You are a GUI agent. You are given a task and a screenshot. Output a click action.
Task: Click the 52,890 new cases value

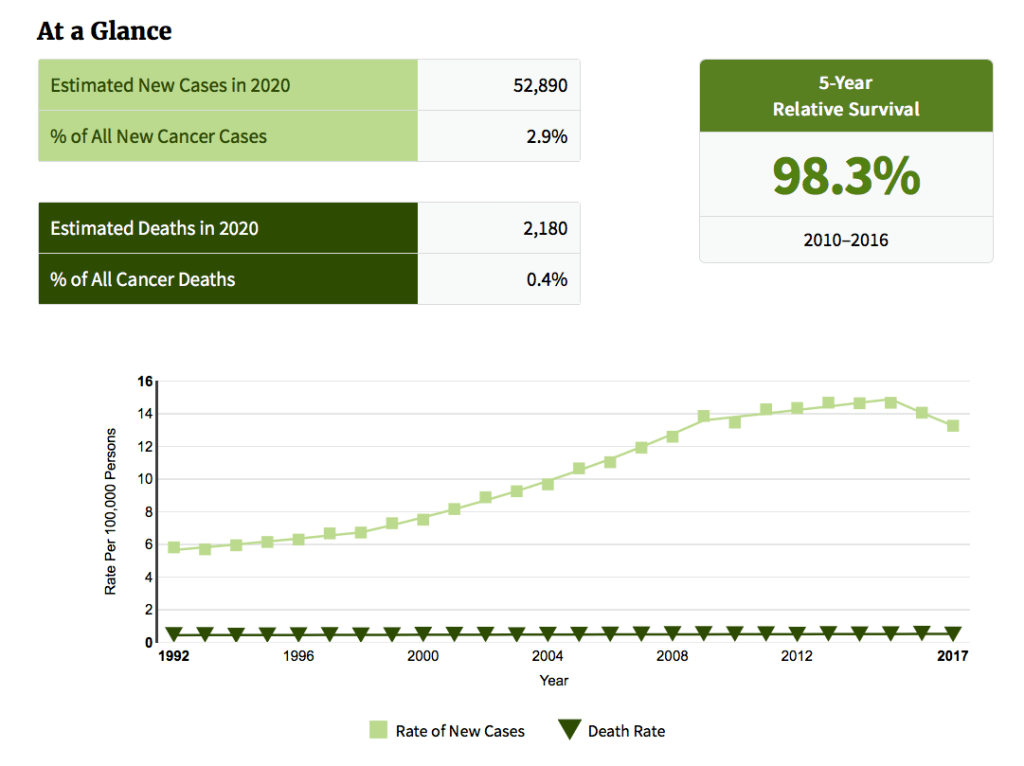[539, 85]
